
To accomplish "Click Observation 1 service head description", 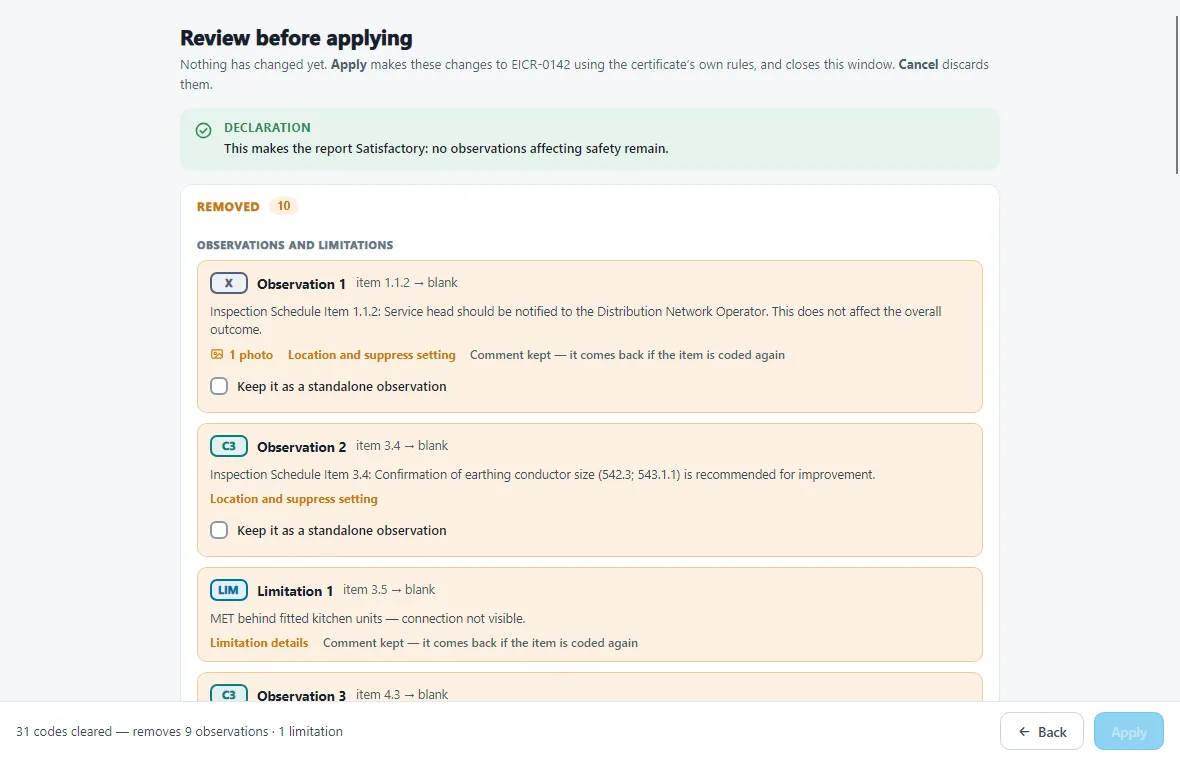I will (576, 321).
